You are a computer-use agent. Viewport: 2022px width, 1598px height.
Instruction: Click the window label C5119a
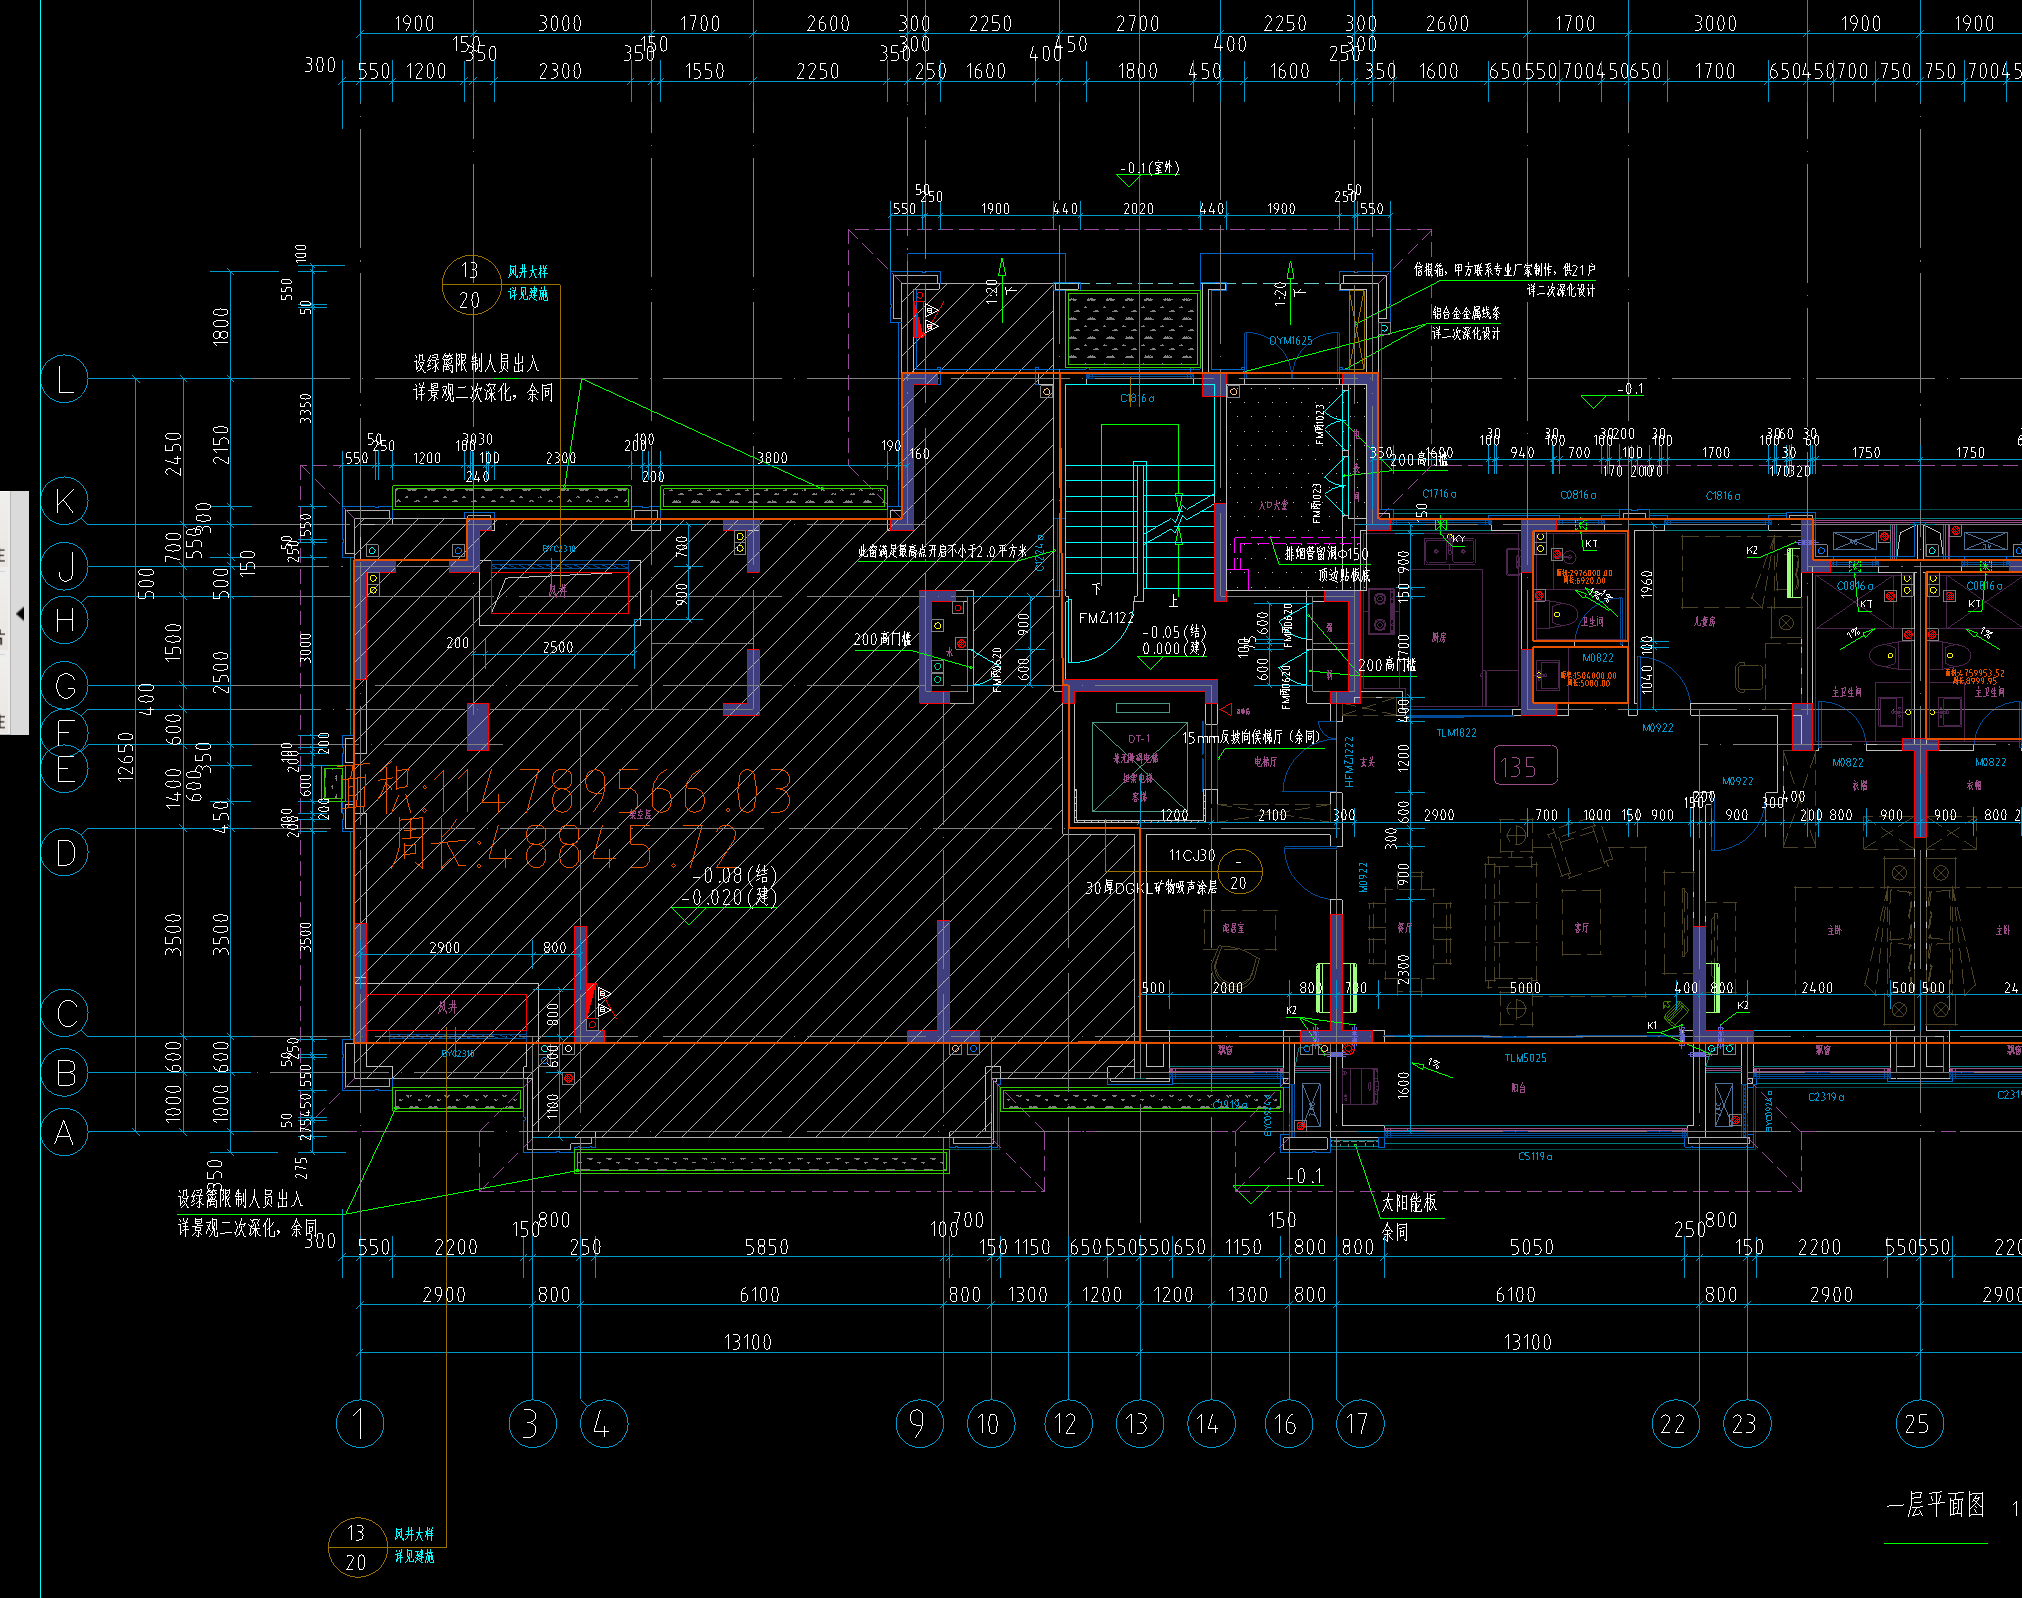pyautogui.click(x=1535, y=1156)
